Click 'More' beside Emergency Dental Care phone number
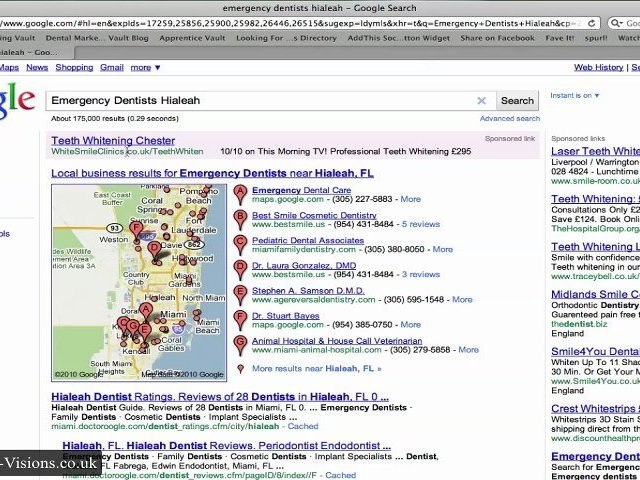Viewport: 640px width, 480px height. pos(411,199)
